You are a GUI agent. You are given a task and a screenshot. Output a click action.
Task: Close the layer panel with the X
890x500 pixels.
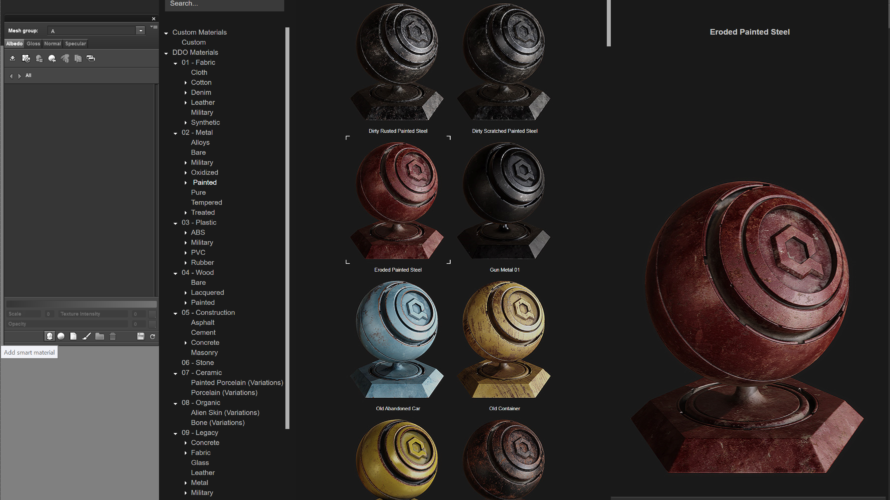pyautogui.click(x=153, y=19)
